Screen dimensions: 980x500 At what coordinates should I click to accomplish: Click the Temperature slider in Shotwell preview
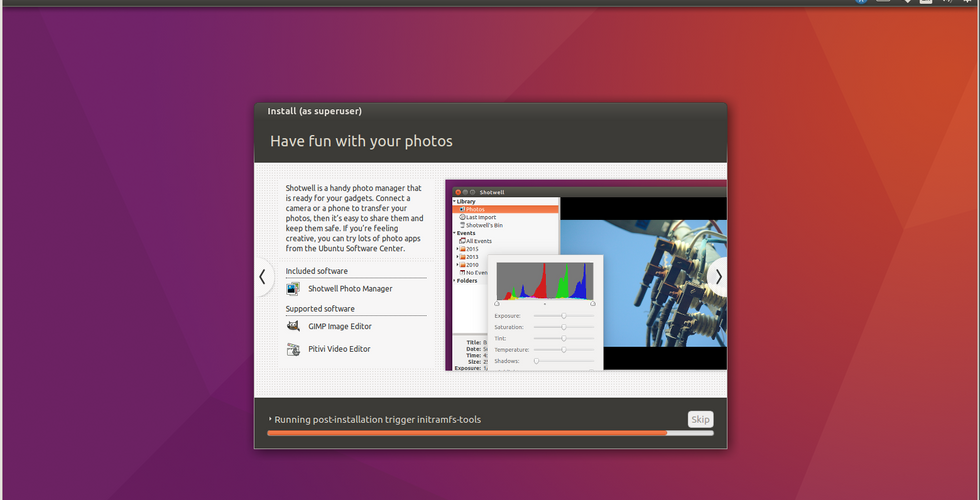point(563,349)
